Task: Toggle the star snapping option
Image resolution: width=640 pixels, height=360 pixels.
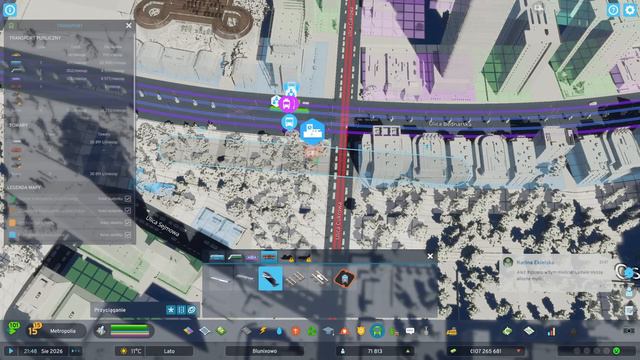Action: point(171,310)
